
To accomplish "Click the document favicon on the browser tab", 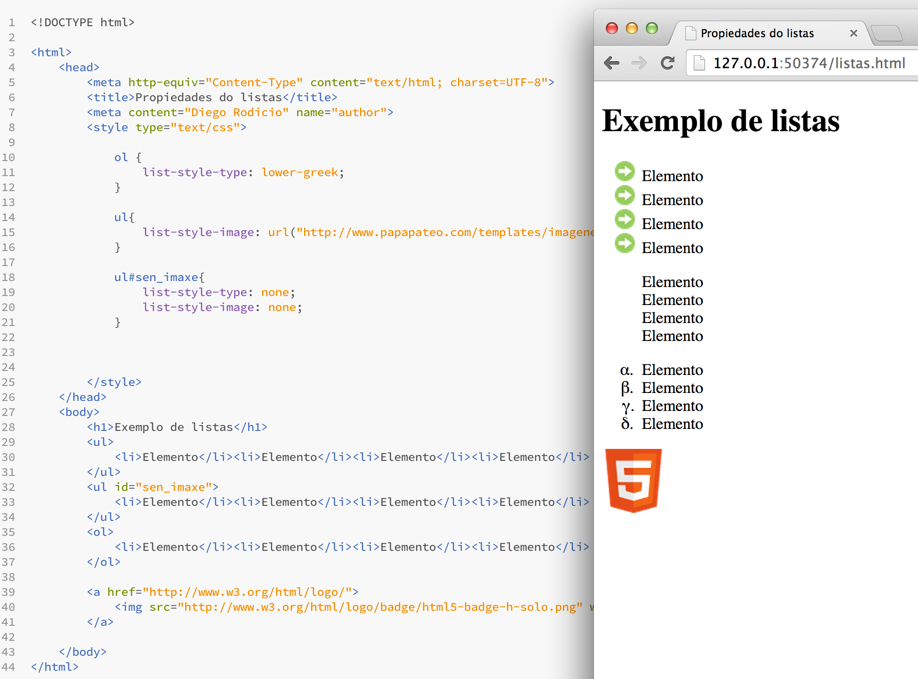I will pyautogui.click(x=691, y=33).
